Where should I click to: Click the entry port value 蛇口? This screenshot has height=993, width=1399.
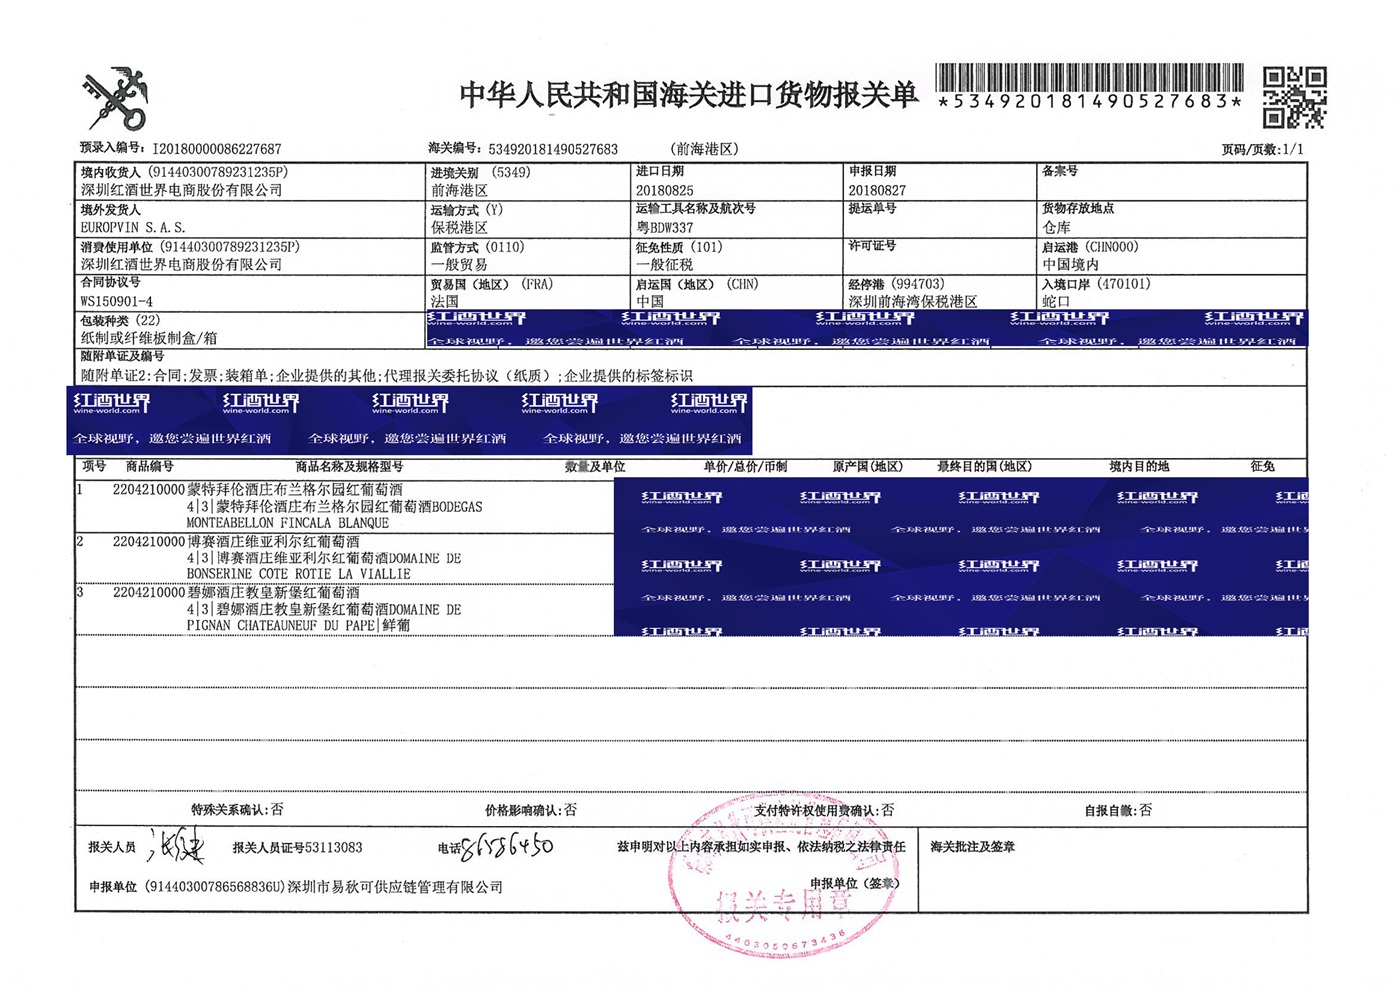(1056, 301)
